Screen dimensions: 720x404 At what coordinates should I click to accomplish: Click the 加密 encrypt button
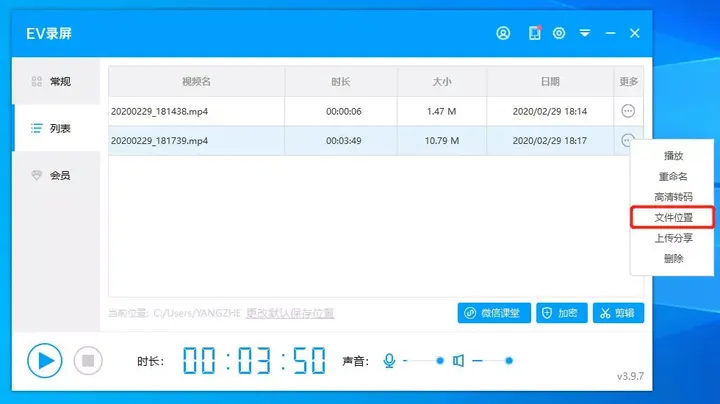561,313
